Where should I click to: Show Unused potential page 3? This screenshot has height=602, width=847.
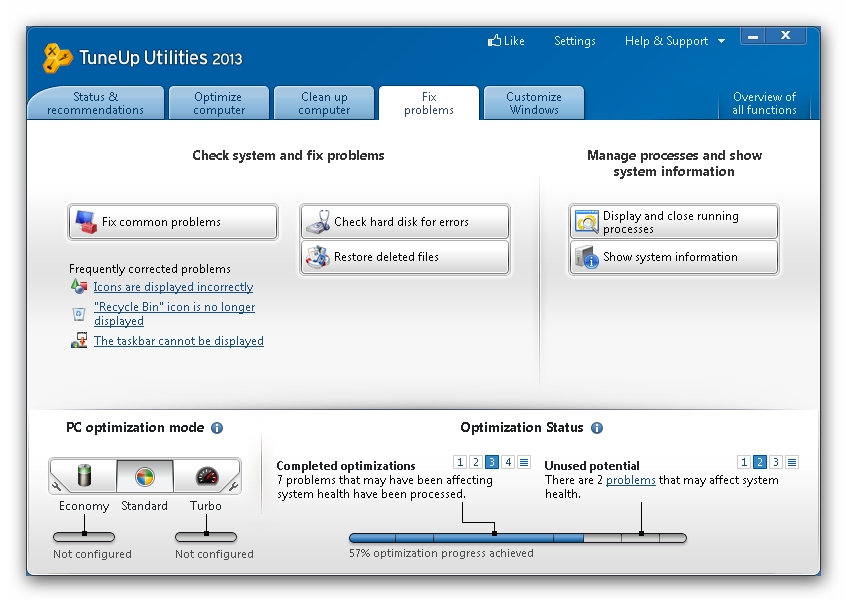(x=776, y=462)
